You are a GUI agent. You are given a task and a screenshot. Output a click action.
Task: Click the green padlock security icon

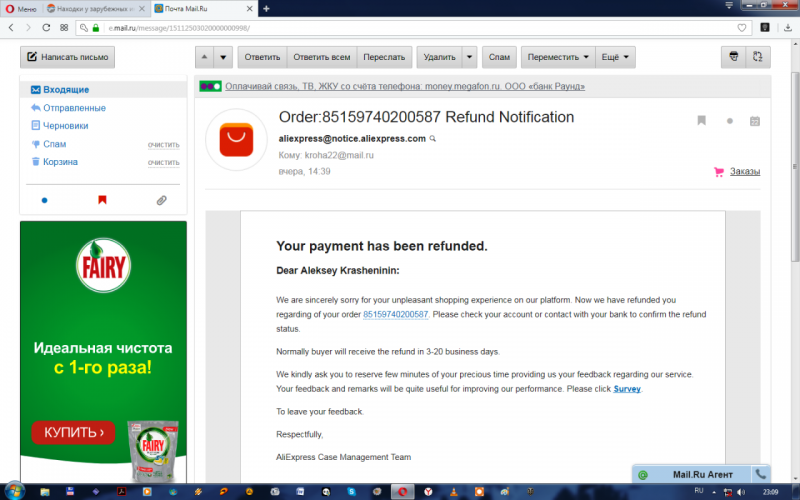[95, 28]
